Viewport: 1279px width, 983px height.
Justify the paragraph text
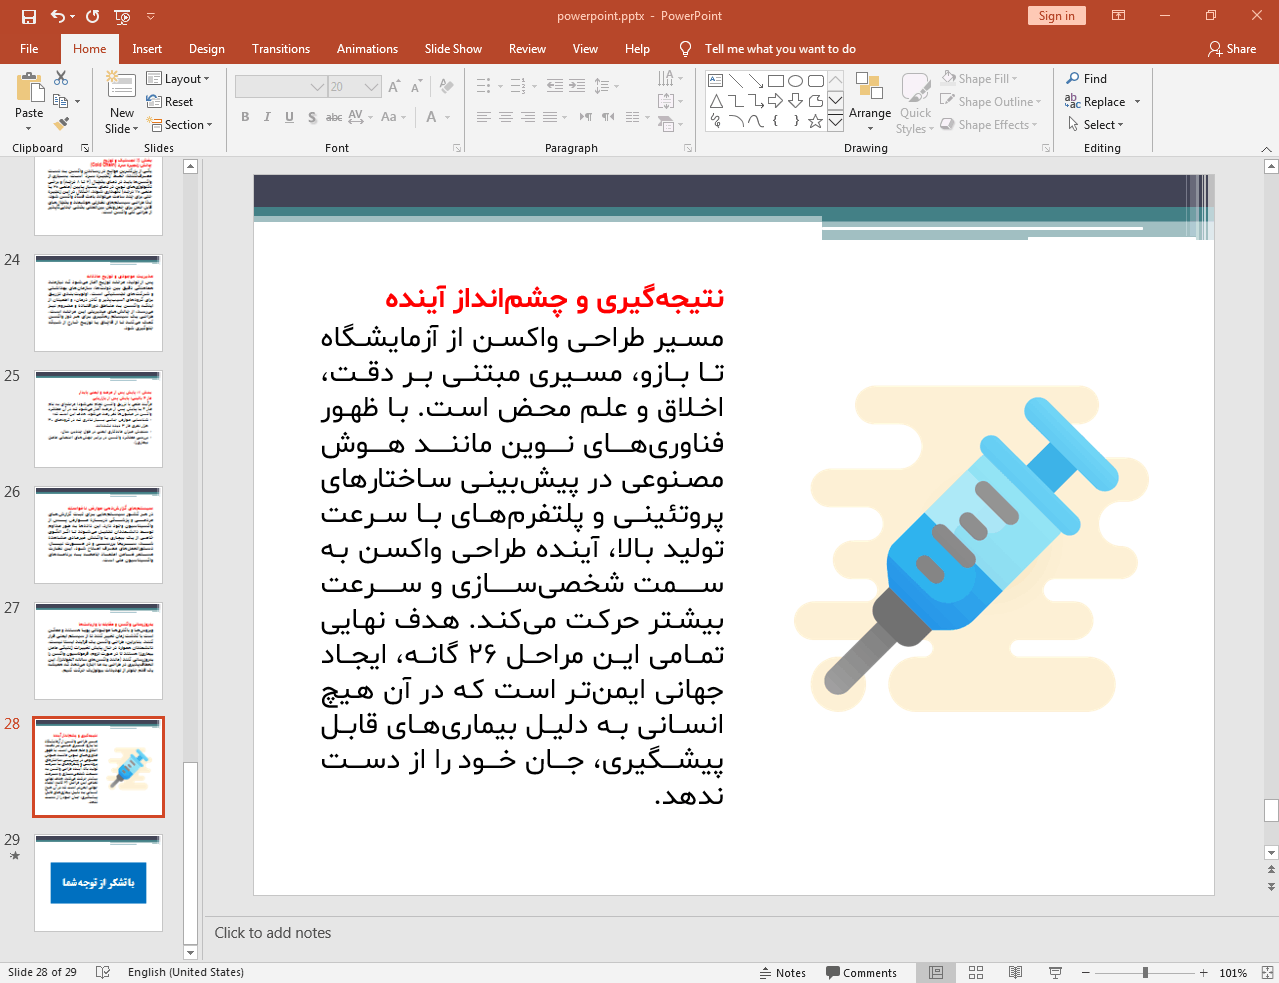(550, 117)
